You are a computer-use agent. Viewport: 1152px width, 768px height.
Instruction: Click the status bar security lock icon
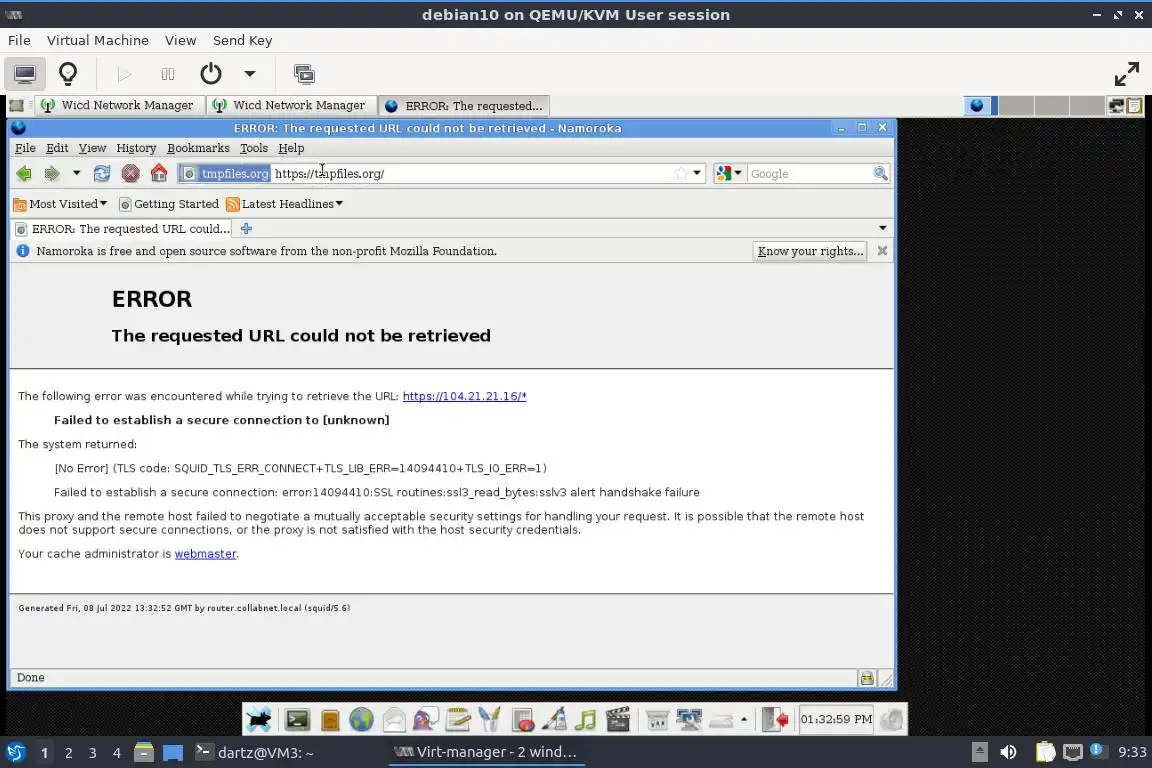click(867, 678)
